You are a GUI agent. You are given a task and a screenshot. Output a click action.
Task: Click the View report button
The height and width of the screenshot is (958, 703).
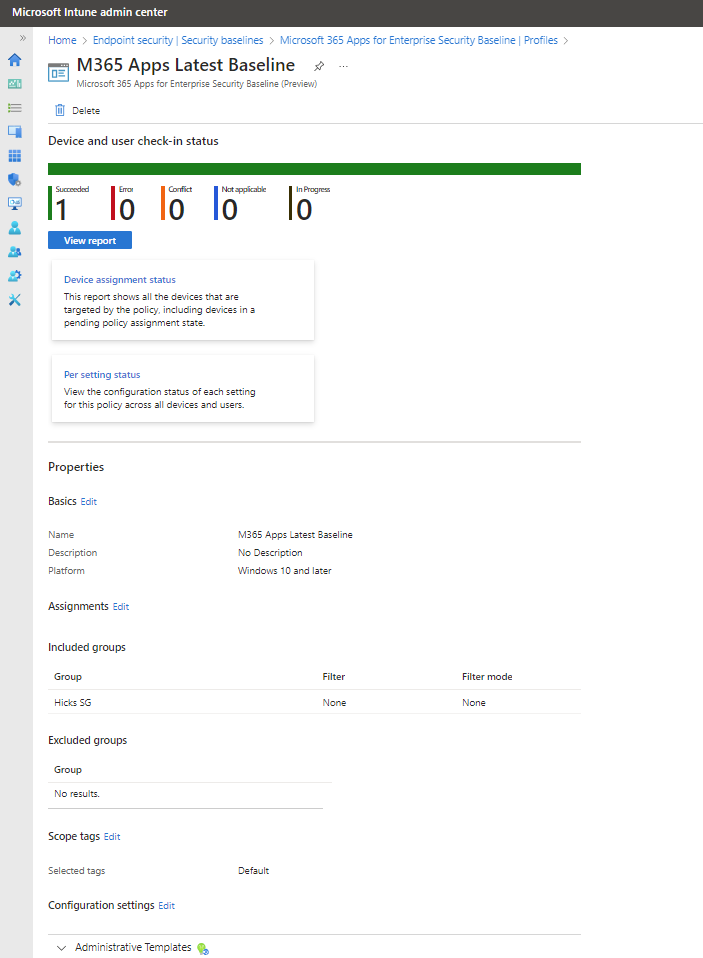[90, 240]
